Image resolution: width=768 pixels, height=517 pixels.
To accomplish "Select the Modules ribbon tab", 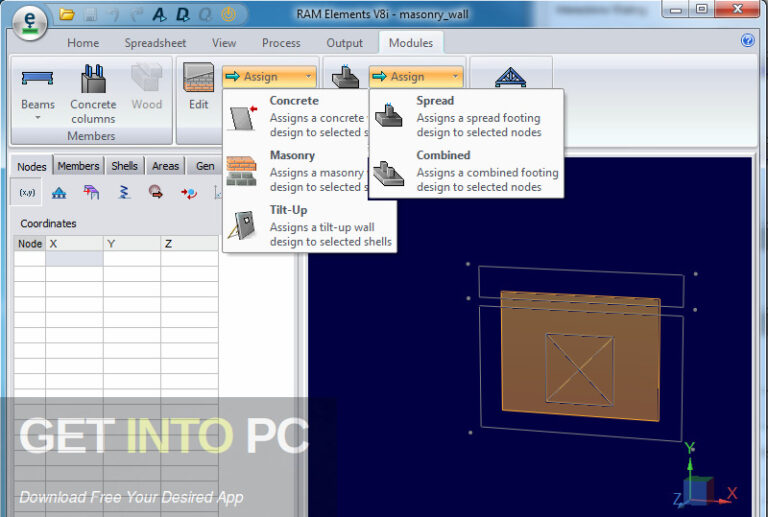I will (x=411, y=43).
